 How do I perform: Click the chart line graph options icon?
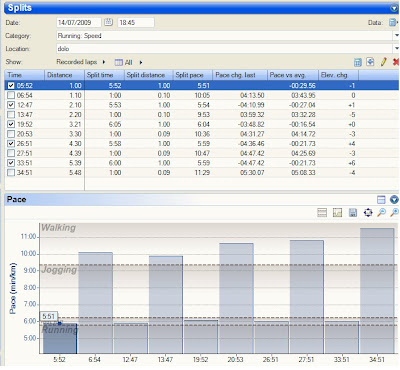(x=337, y=212)
